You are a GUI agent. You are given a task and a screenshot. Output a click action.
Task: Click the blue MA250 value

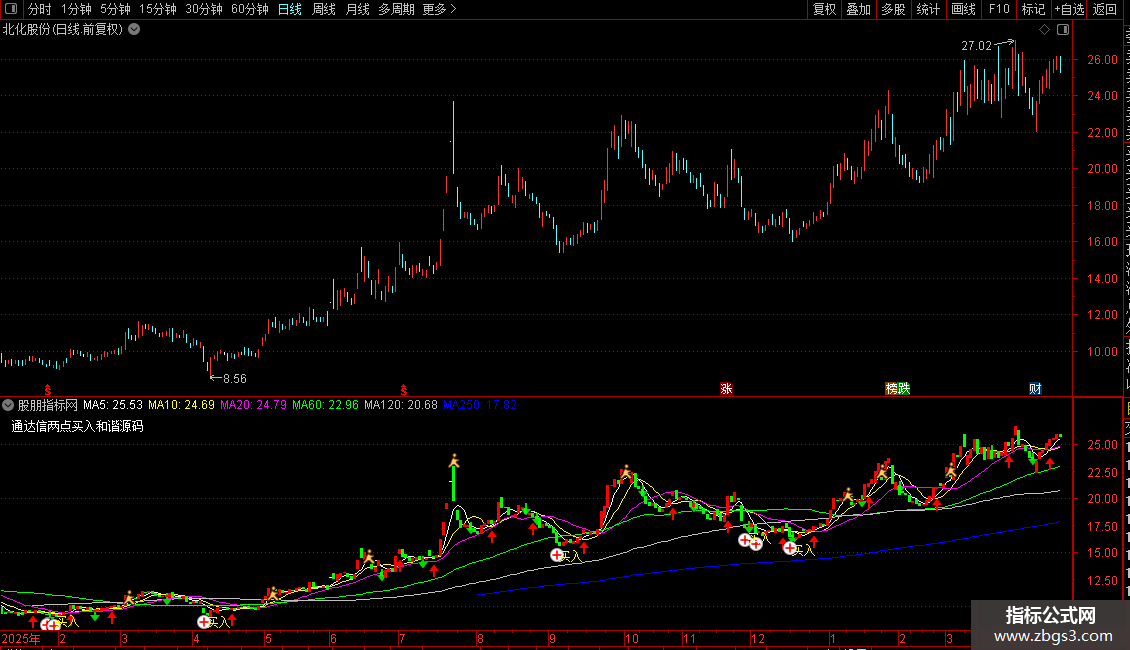pyautogui.click(x=479, y=405)
